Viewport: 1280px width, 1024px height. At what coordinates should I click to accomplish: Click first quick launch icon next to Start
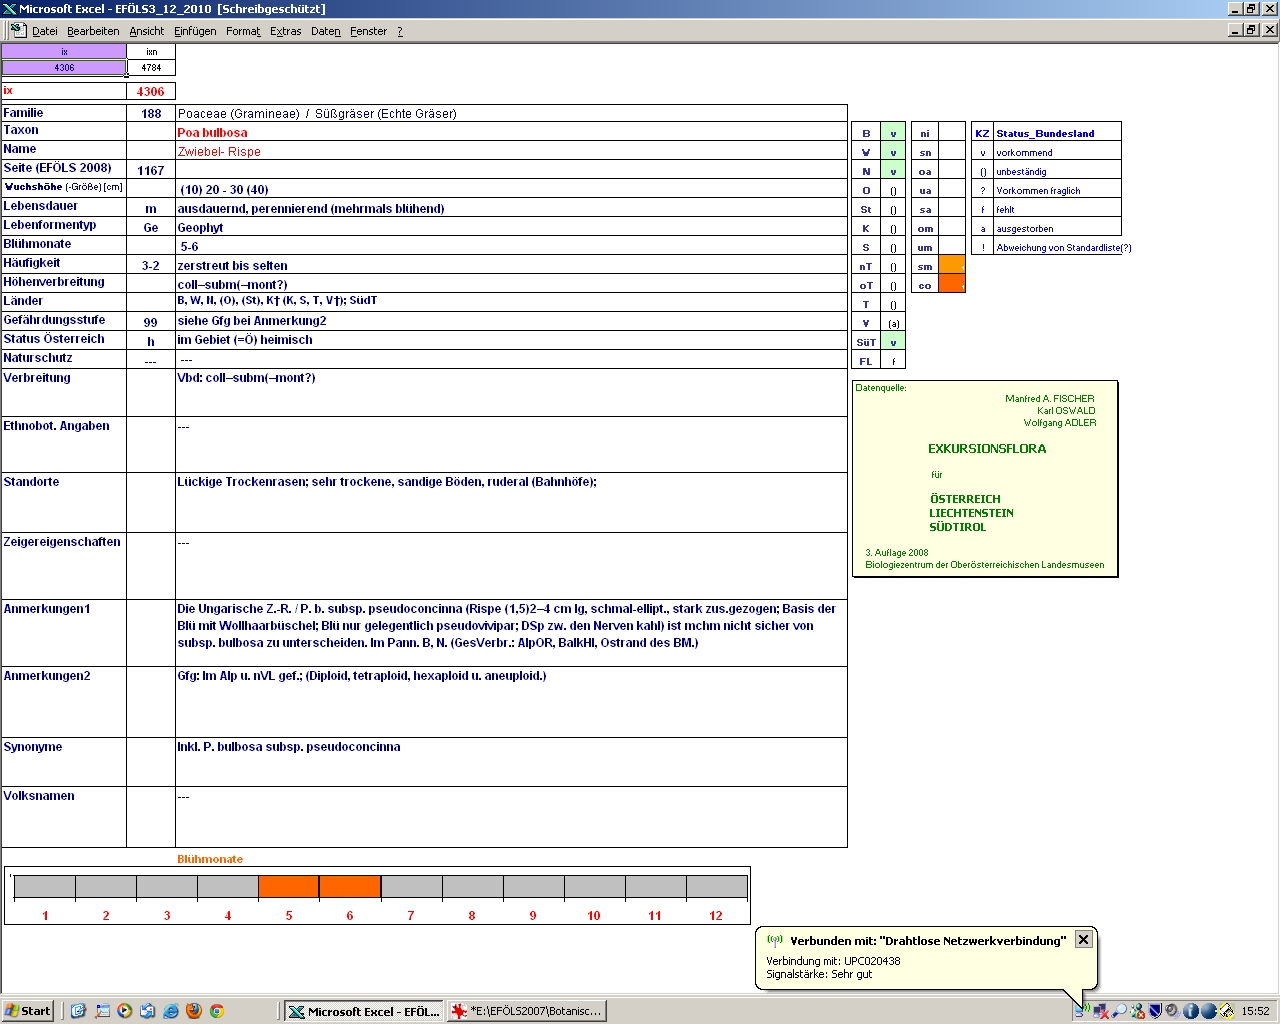(78, 1011)
